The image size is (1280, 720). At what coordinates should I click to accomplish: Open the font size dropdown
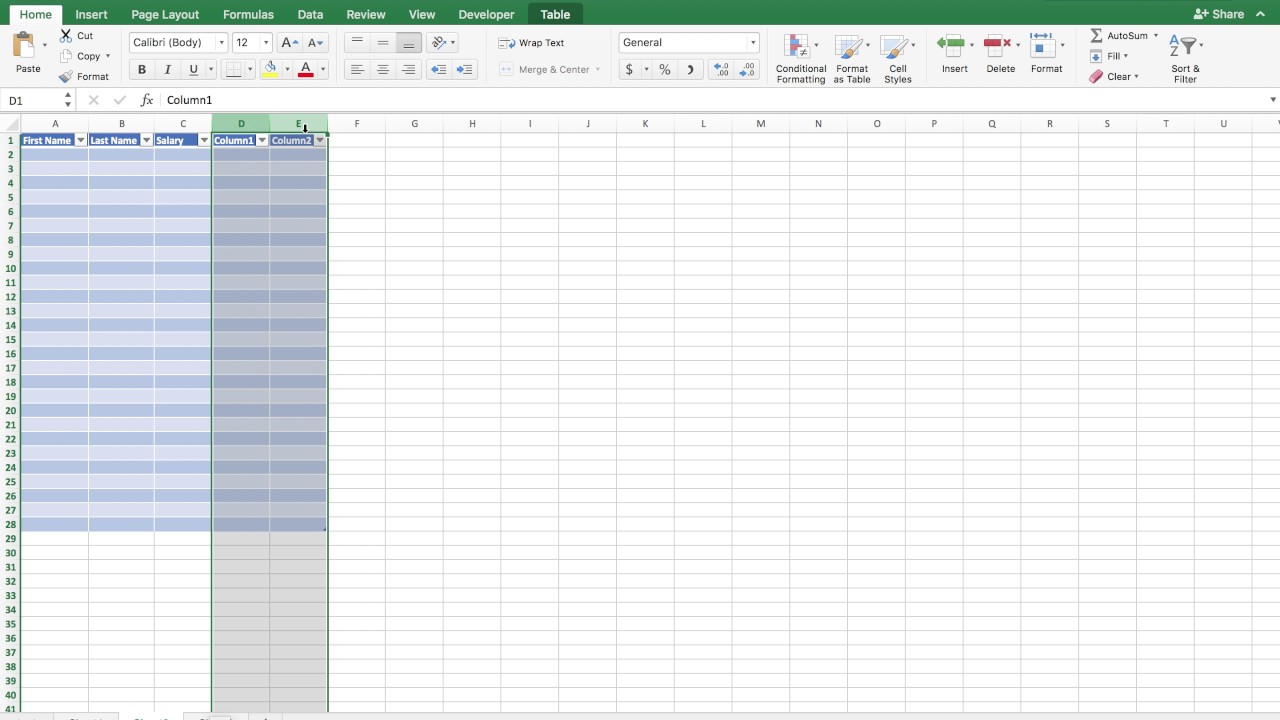pyautogui.click(x=266, y=43)
